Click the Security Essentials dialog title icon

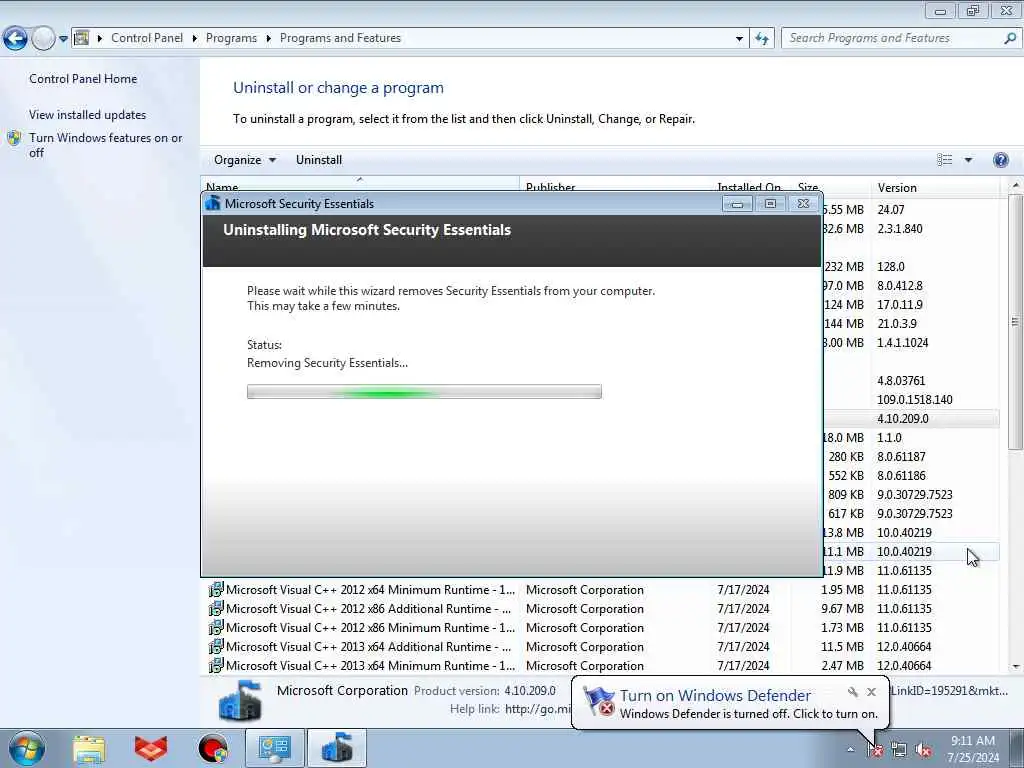213,203
